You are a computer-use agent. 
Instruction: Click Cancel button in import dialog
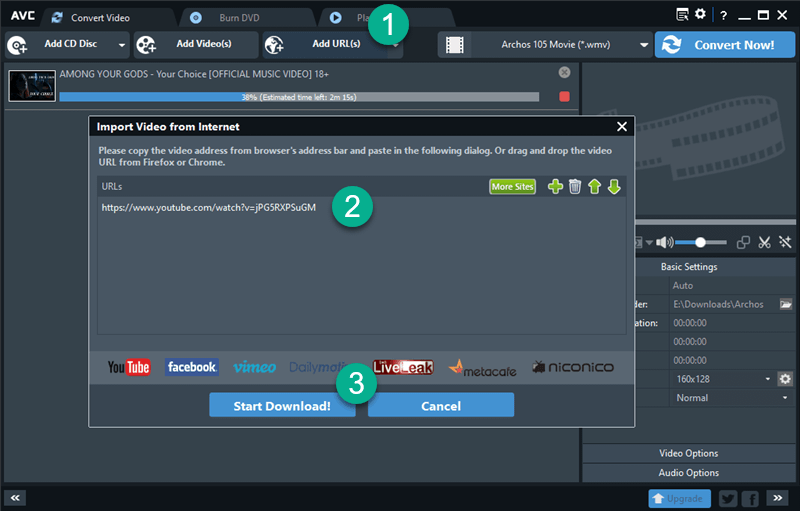(x=441, y=405)
